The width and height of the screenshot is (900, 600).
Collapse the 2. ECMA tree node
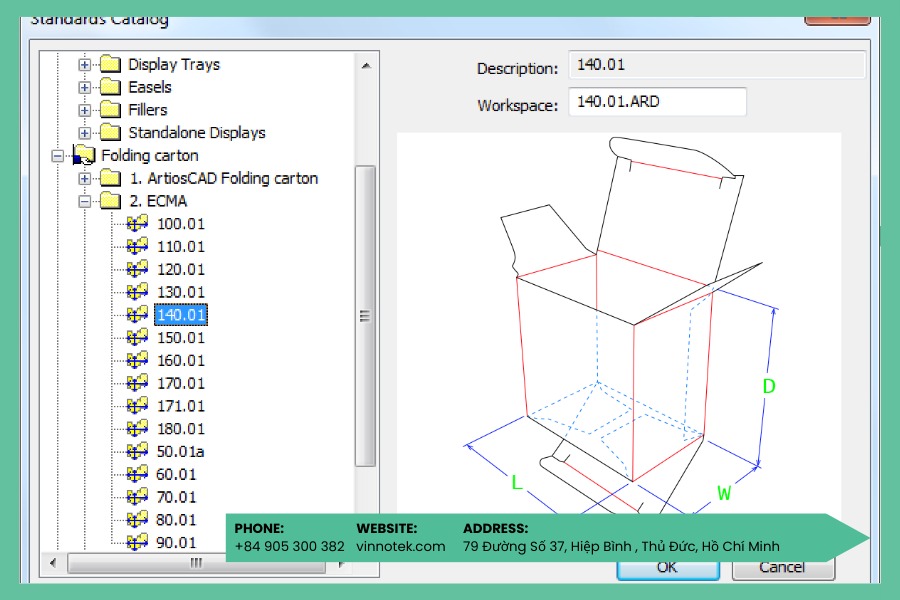[84, 201]
